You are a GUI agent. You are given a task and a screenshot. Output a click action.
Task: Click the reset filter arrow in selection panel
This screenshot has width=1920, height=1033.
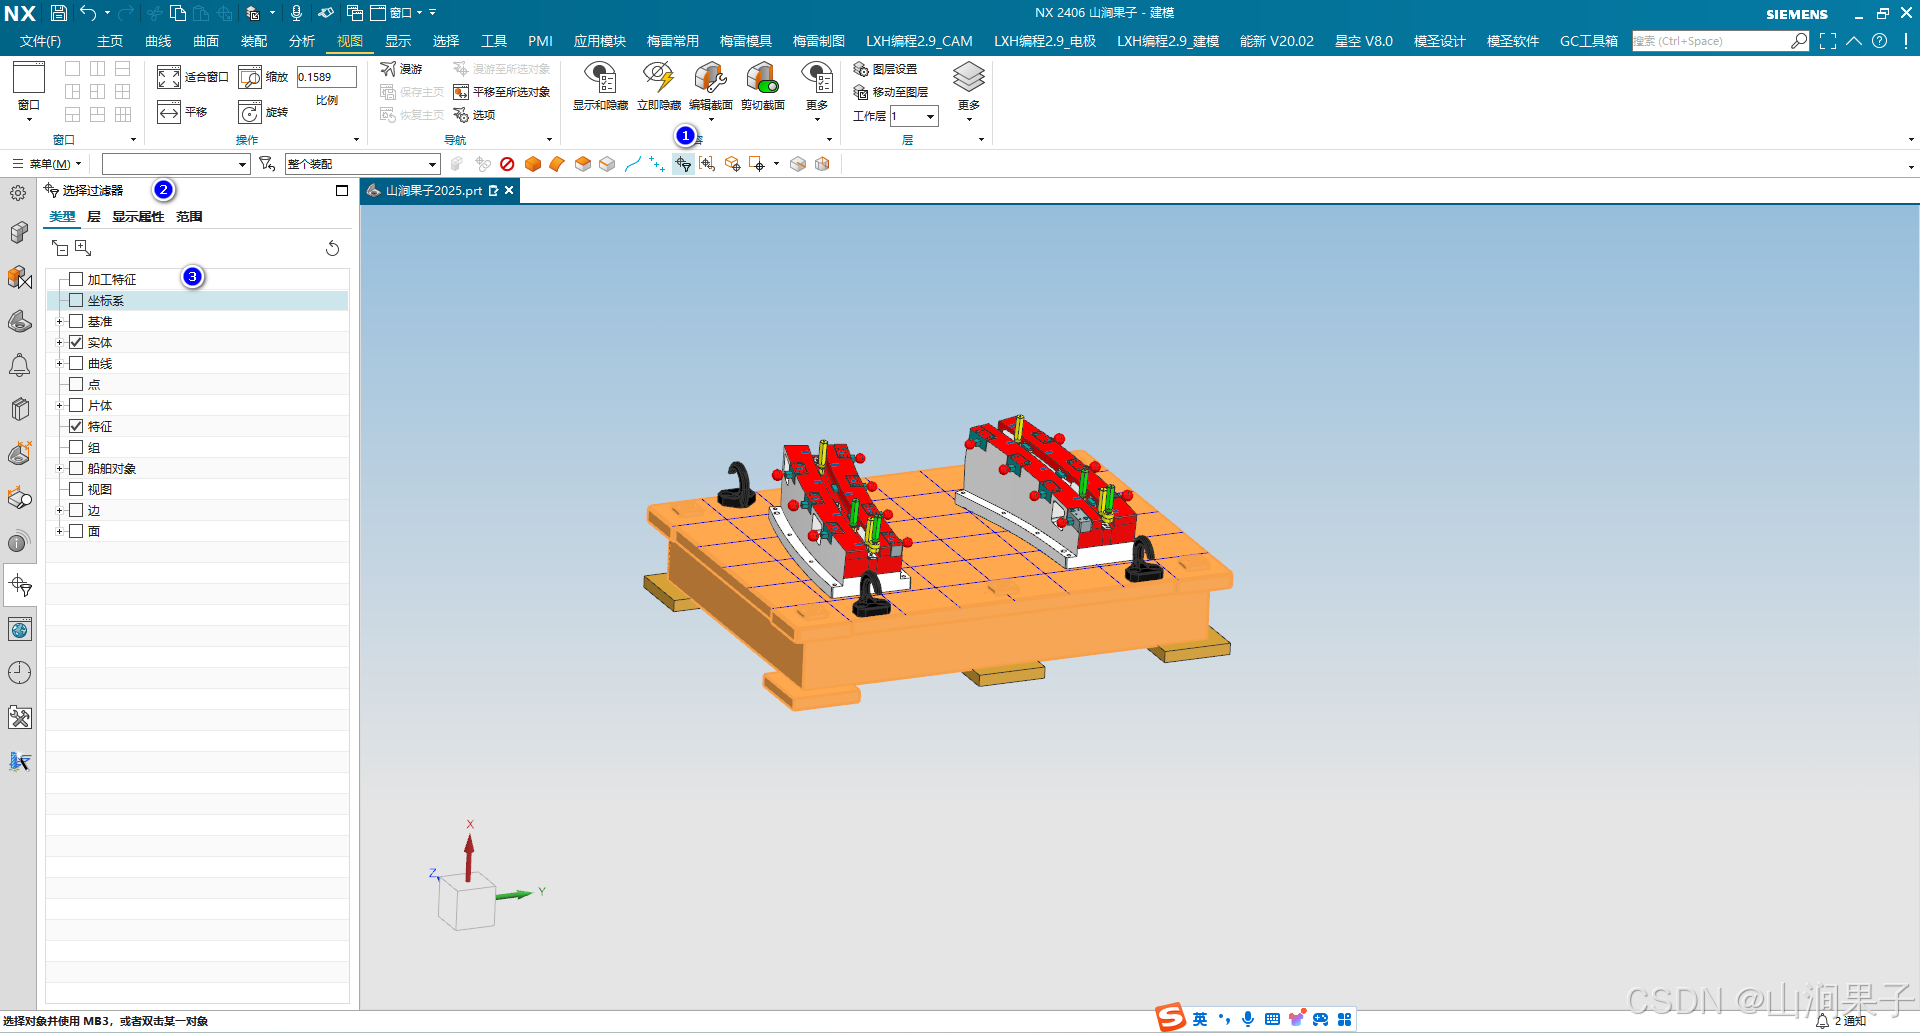coord(332,248)
